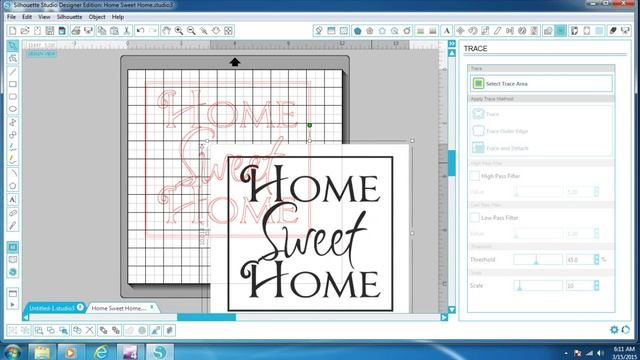Click the Trace button
Viewport: 640px width, 360px height.
[486, 114]
